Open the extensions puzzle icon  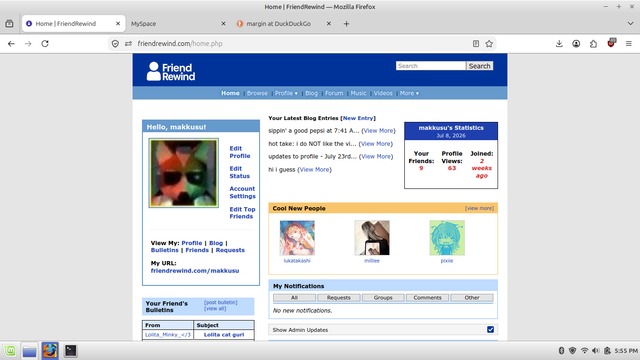[593, 44]
